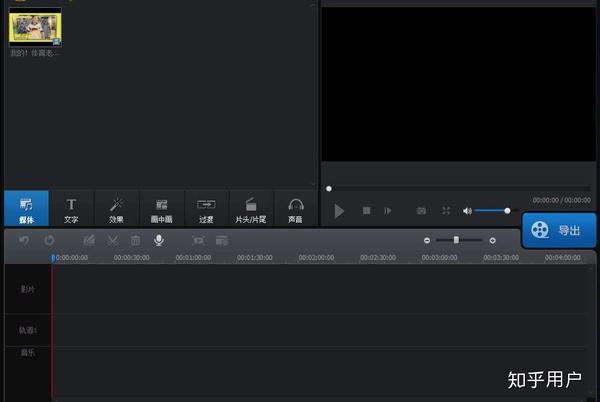Click the mosaic icon beside the crop icon
600x402 pixels.
(222, 241)
